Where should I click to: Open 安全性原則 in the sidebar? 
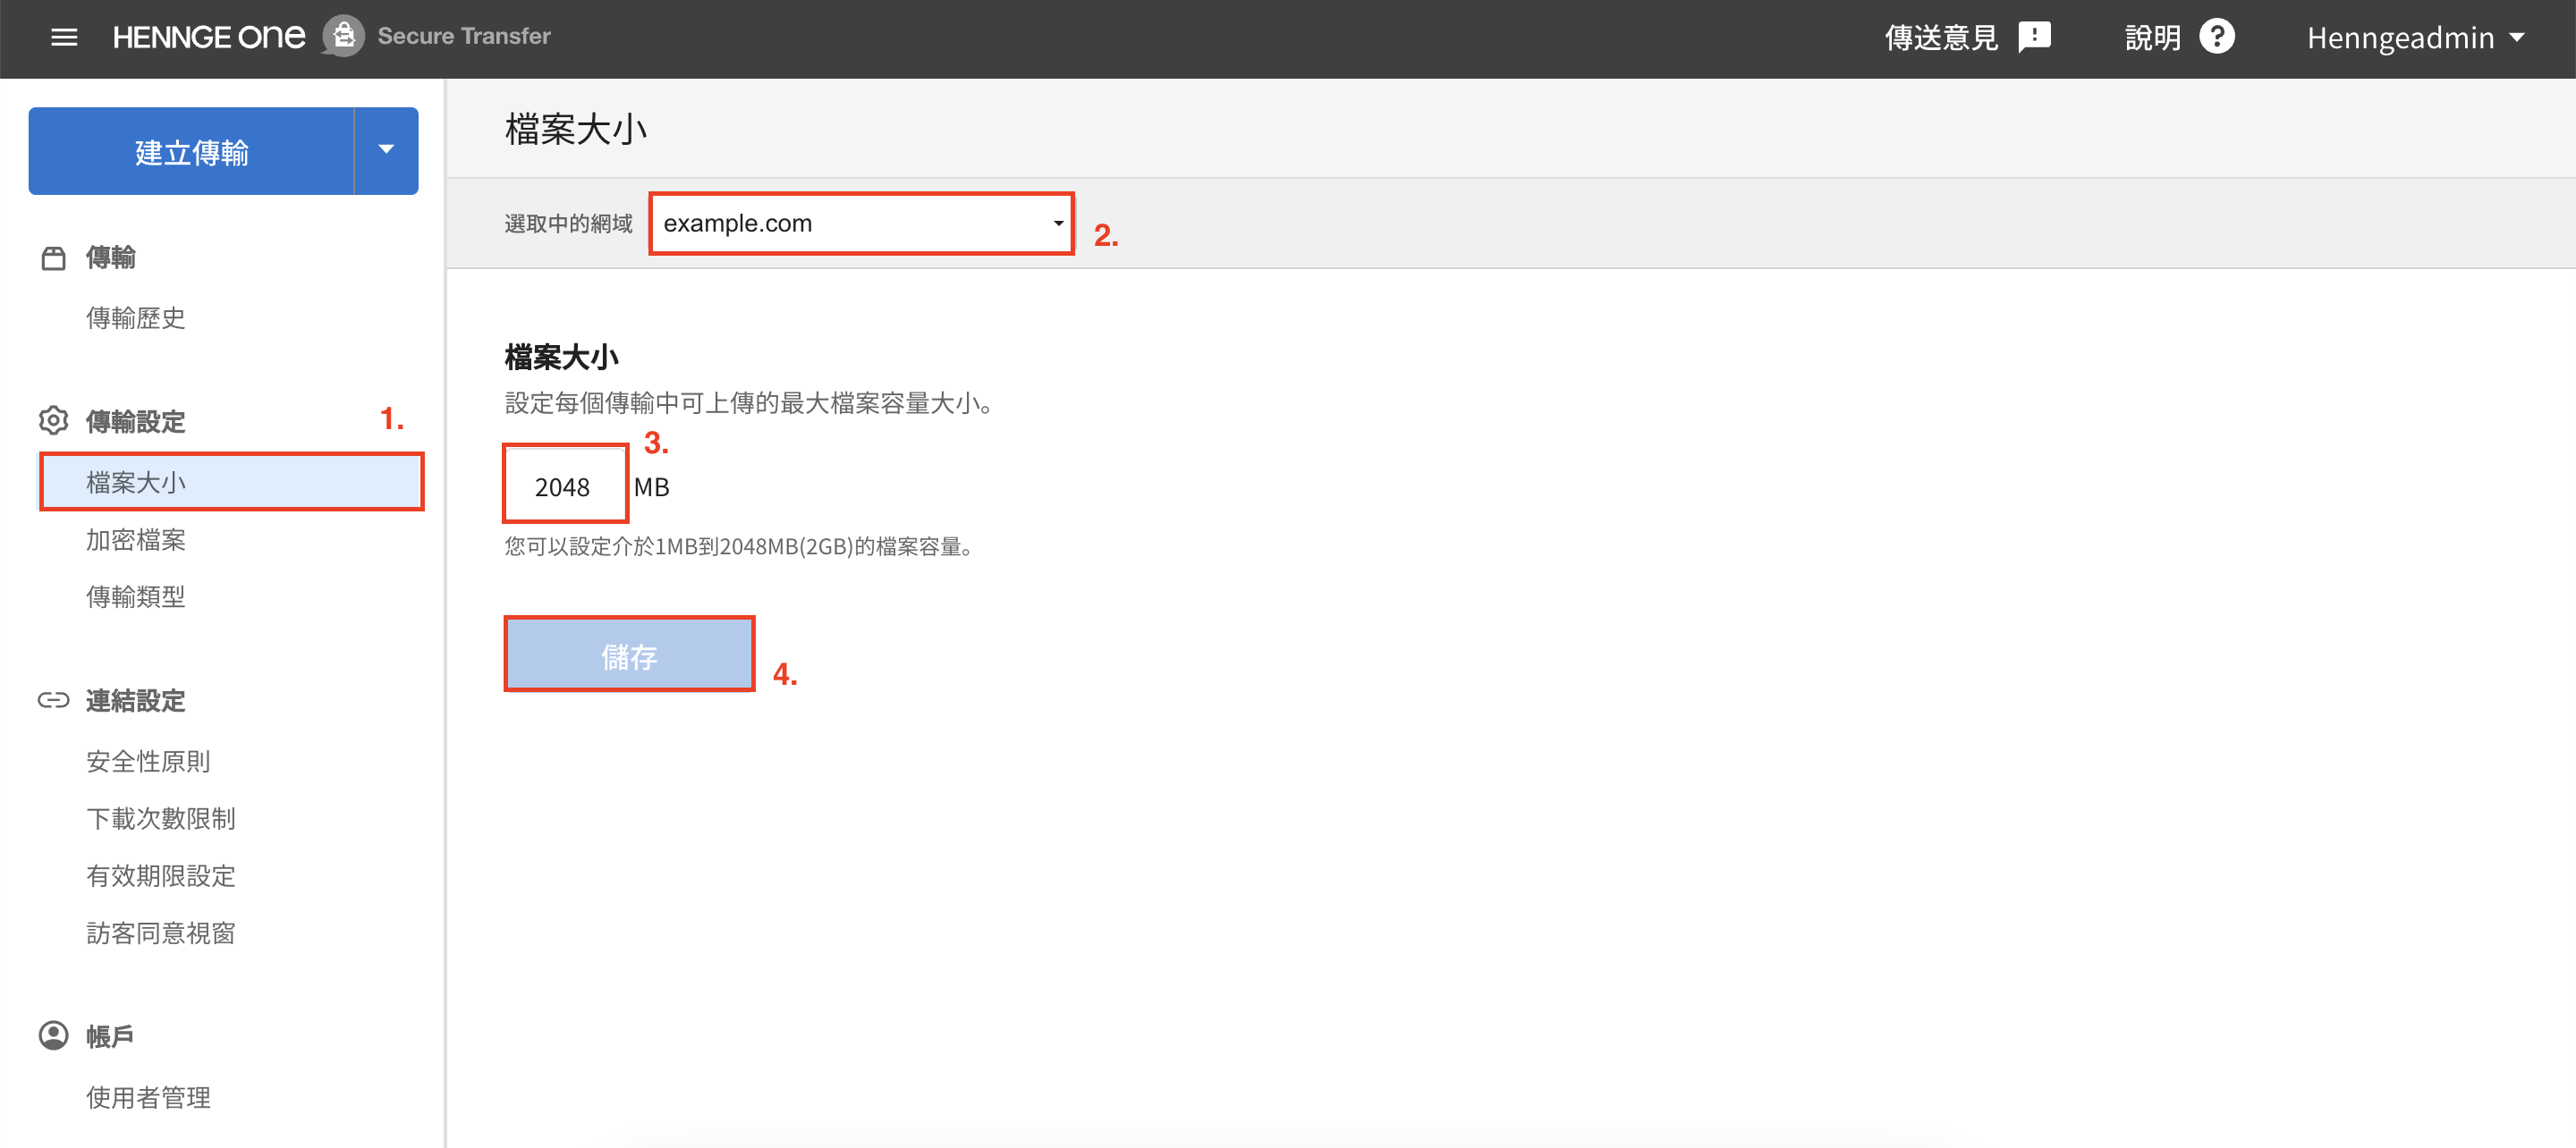(x=148, y=762)
